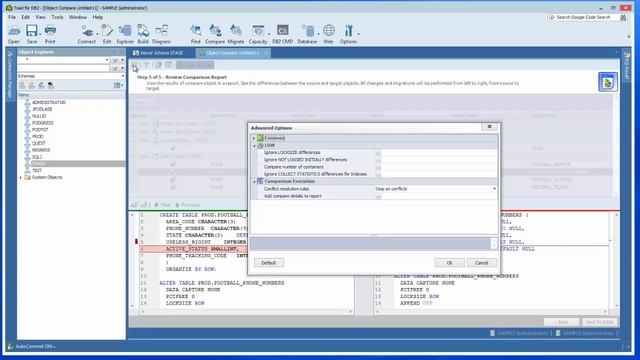This screenshot has width=640, height=360.
Task: Open the Options toolbar icon
Action: tap(348, 33)
